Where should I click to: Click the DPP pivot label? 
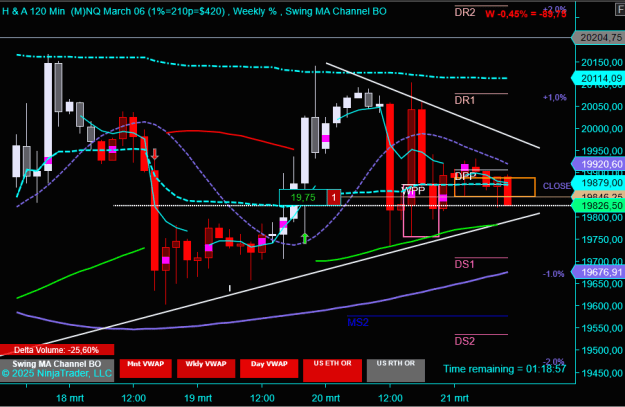[465, 176]
